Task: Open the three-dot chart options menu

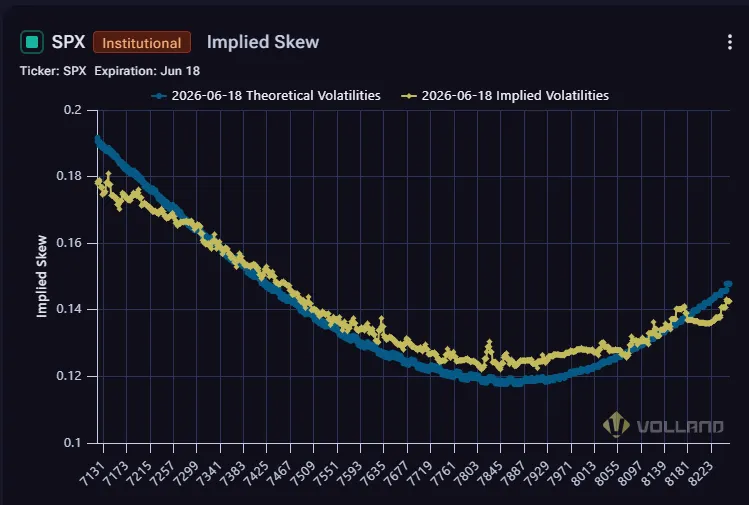Action: (x=729, y=42)
